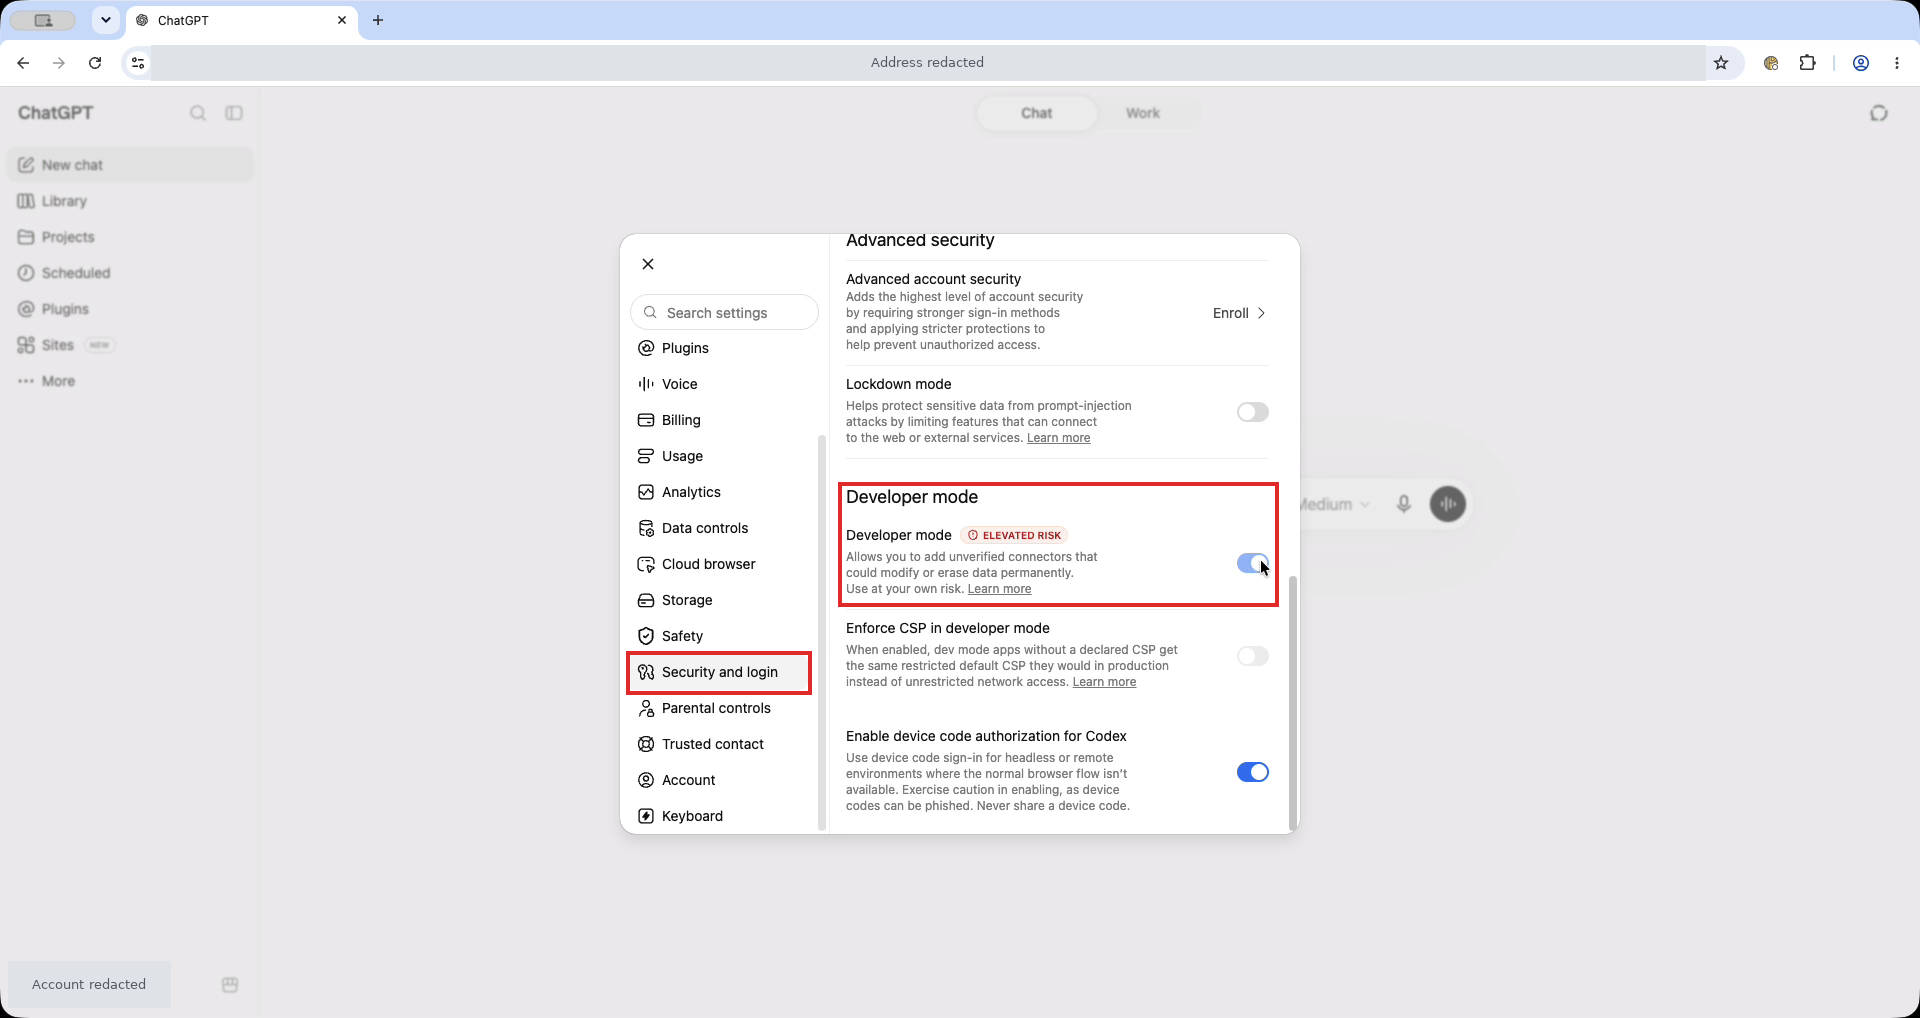Image resolution: width=1920 pixels, height=1018 pixels.
Task: Click the Search settings field
Action: coord(724,312)
